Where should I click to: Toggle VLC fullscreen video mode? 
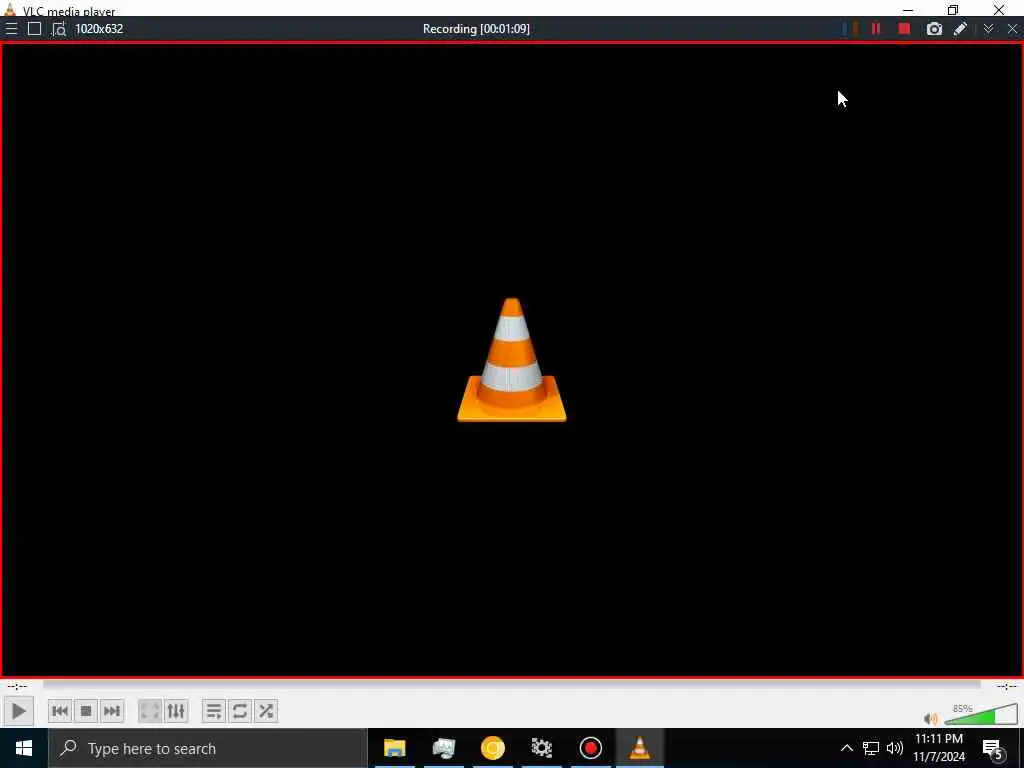pyautogui.click(x=150, y=711)
